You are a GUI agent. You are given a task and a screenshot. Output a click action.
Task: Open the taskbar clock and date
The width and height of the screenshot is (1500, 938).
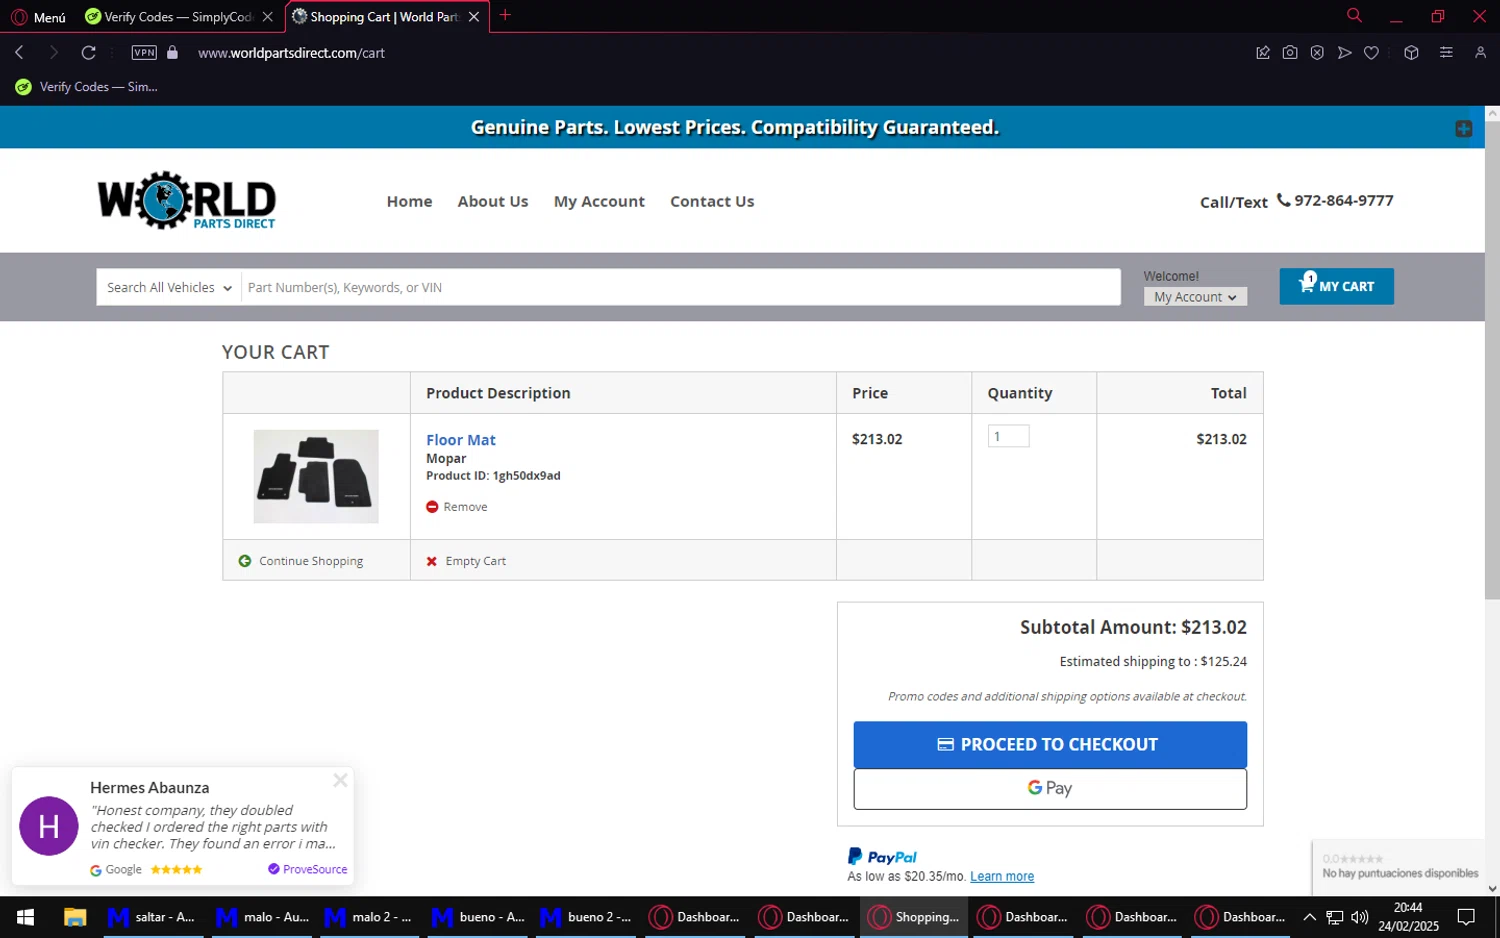pos(1408,917)
